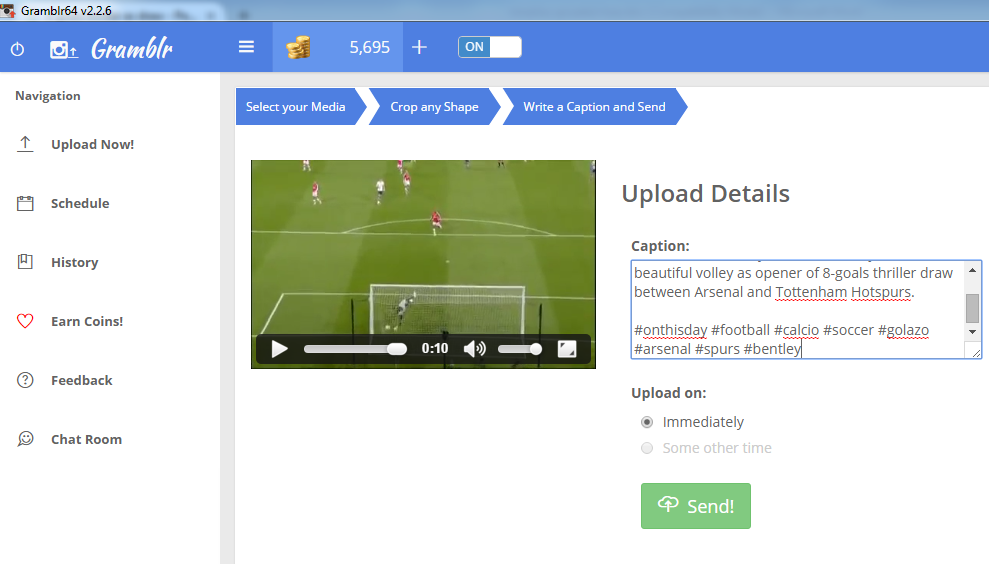The height and width of the screenshot is (564, 989).
Task: Click the Chat Room smiley bubble icon
Action: (25, 438)
